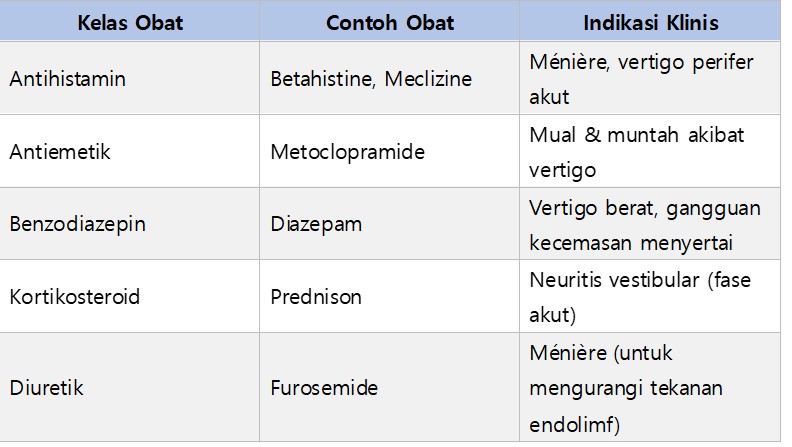This screenshot has height=447, width=792.
Task: Click the word Betahistine
Action: pyautogui.click(x=316, y=79)
